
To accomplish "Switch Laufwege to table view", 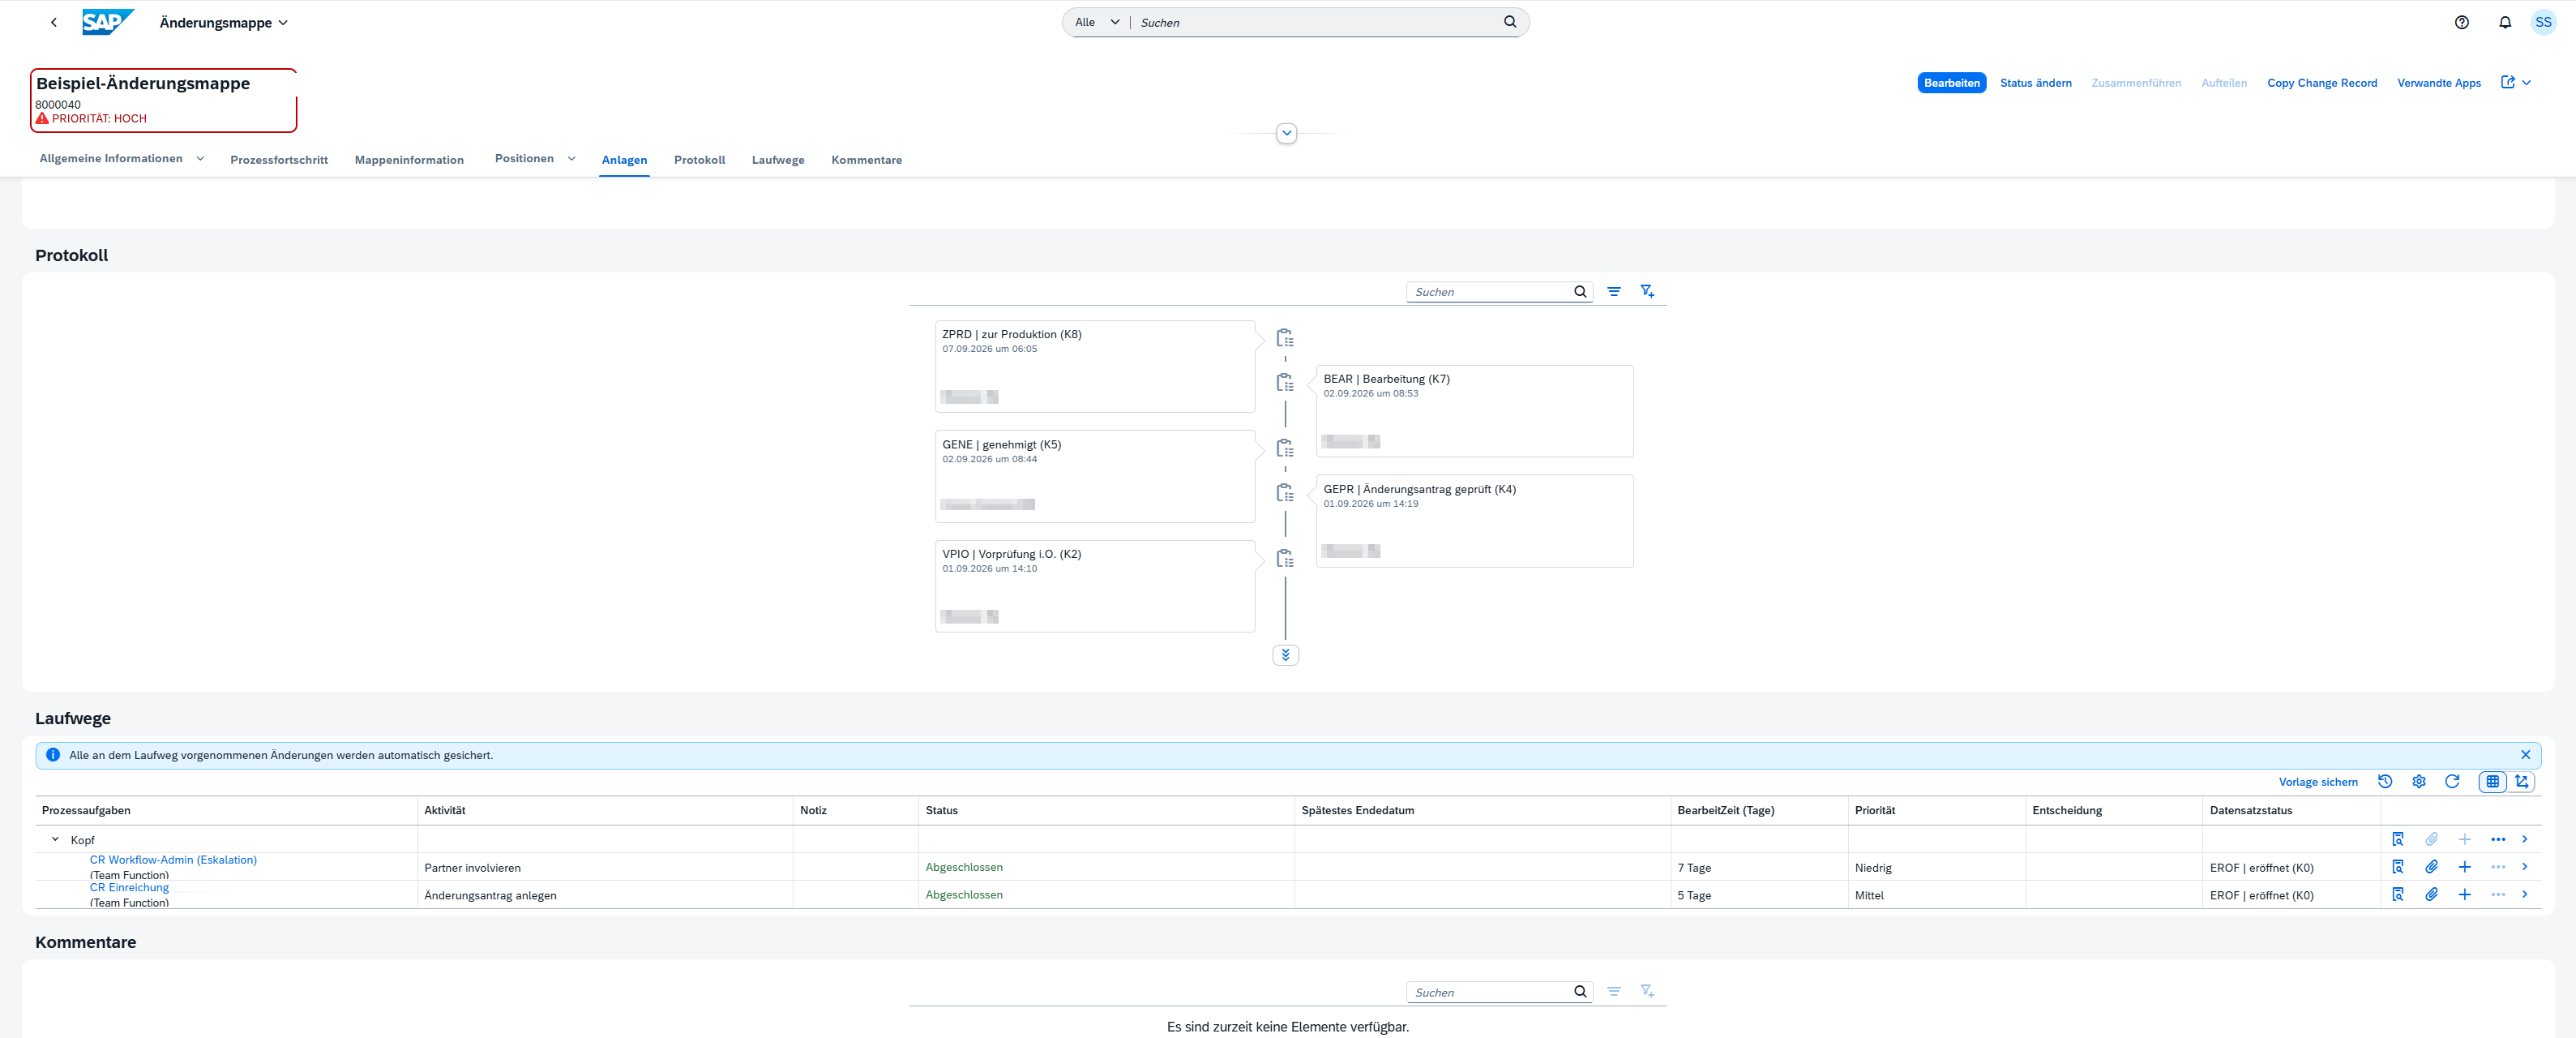I will coord(2492,781).
